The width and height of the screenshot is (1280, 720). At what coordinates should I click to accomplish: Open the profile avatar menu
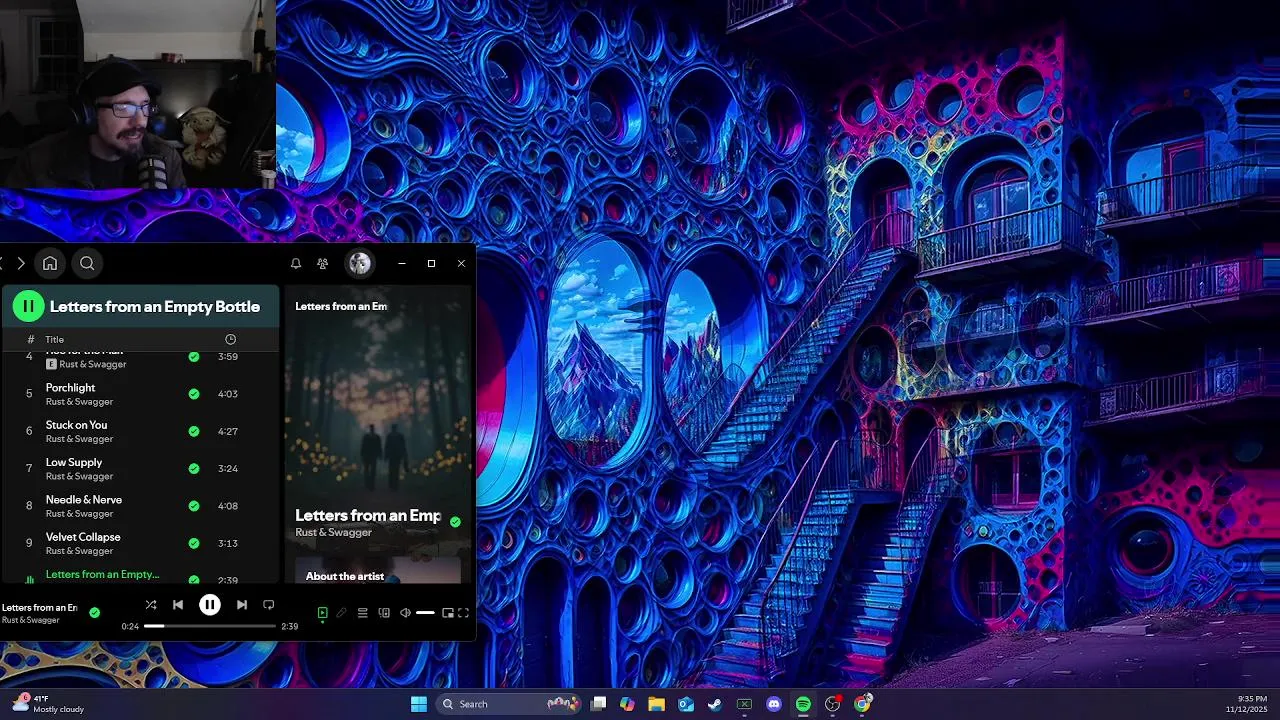pyautogui.click(x=359, y=263)
